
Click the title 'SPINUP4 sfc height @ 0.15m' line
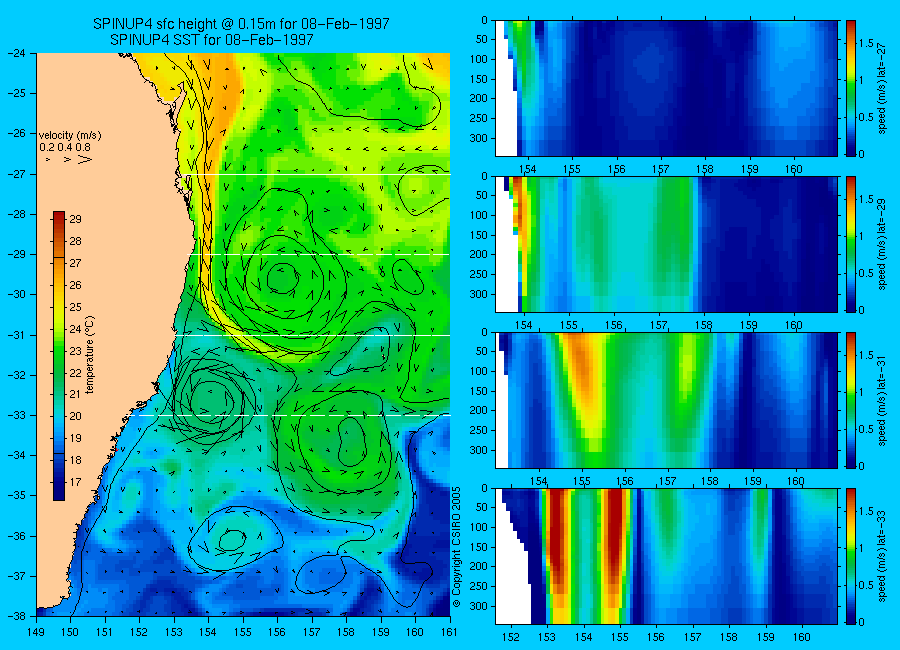pos(241,24)
